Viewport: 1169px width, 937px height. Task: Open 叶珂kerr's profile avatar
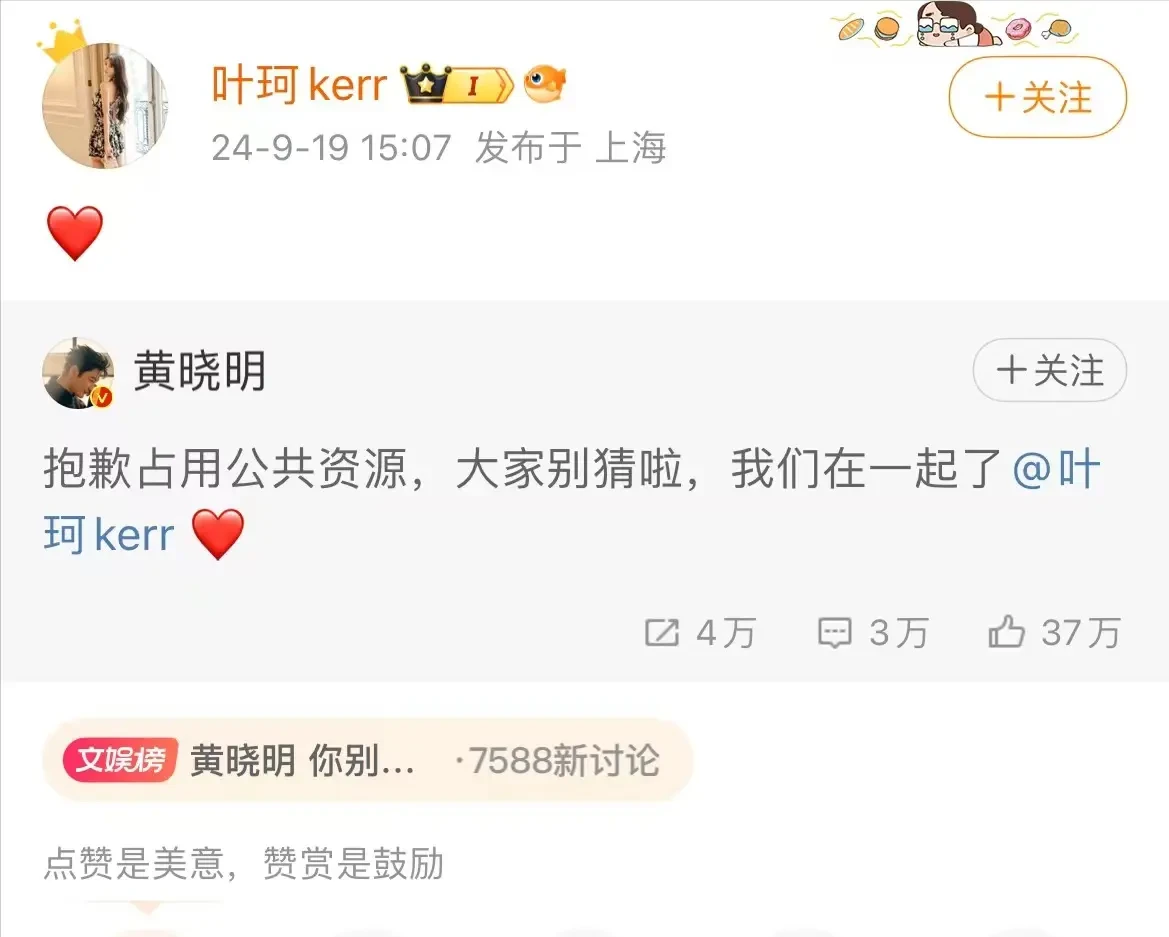[104, 106]
